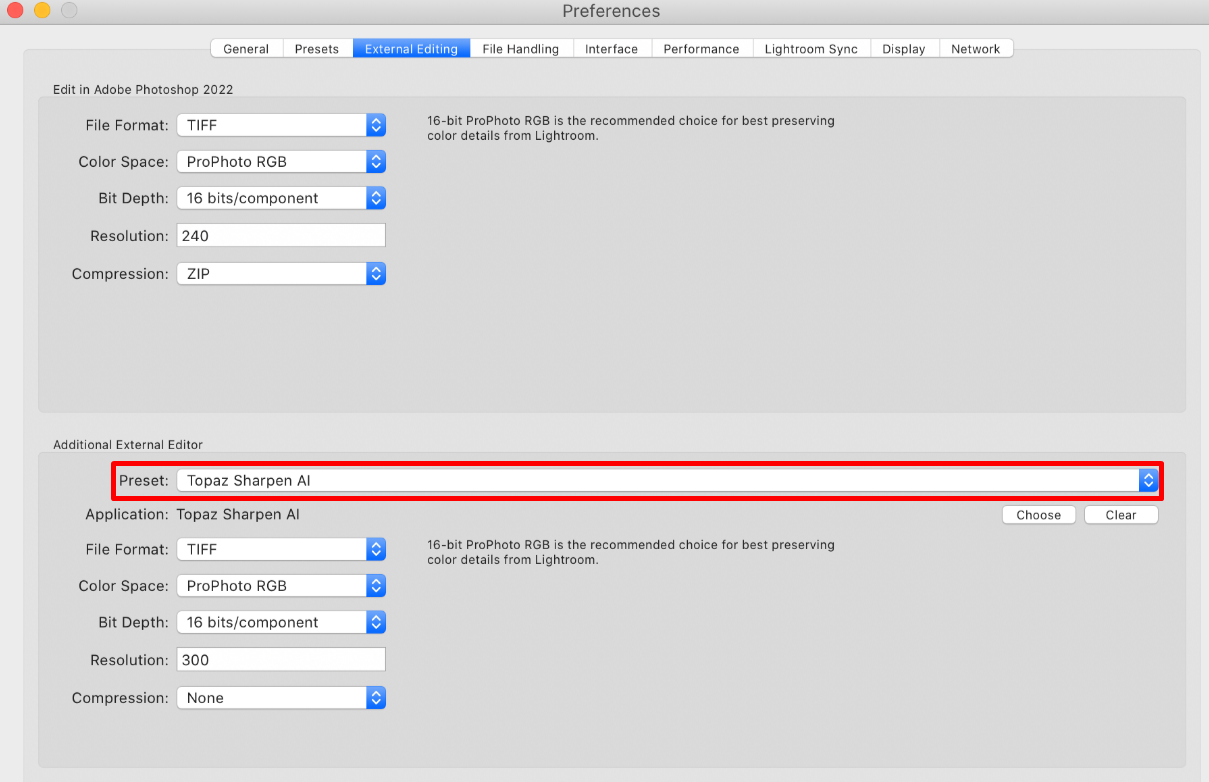Switch to the Performance tab
This screenshot has width=1209, height=782.
click(701, 48)
